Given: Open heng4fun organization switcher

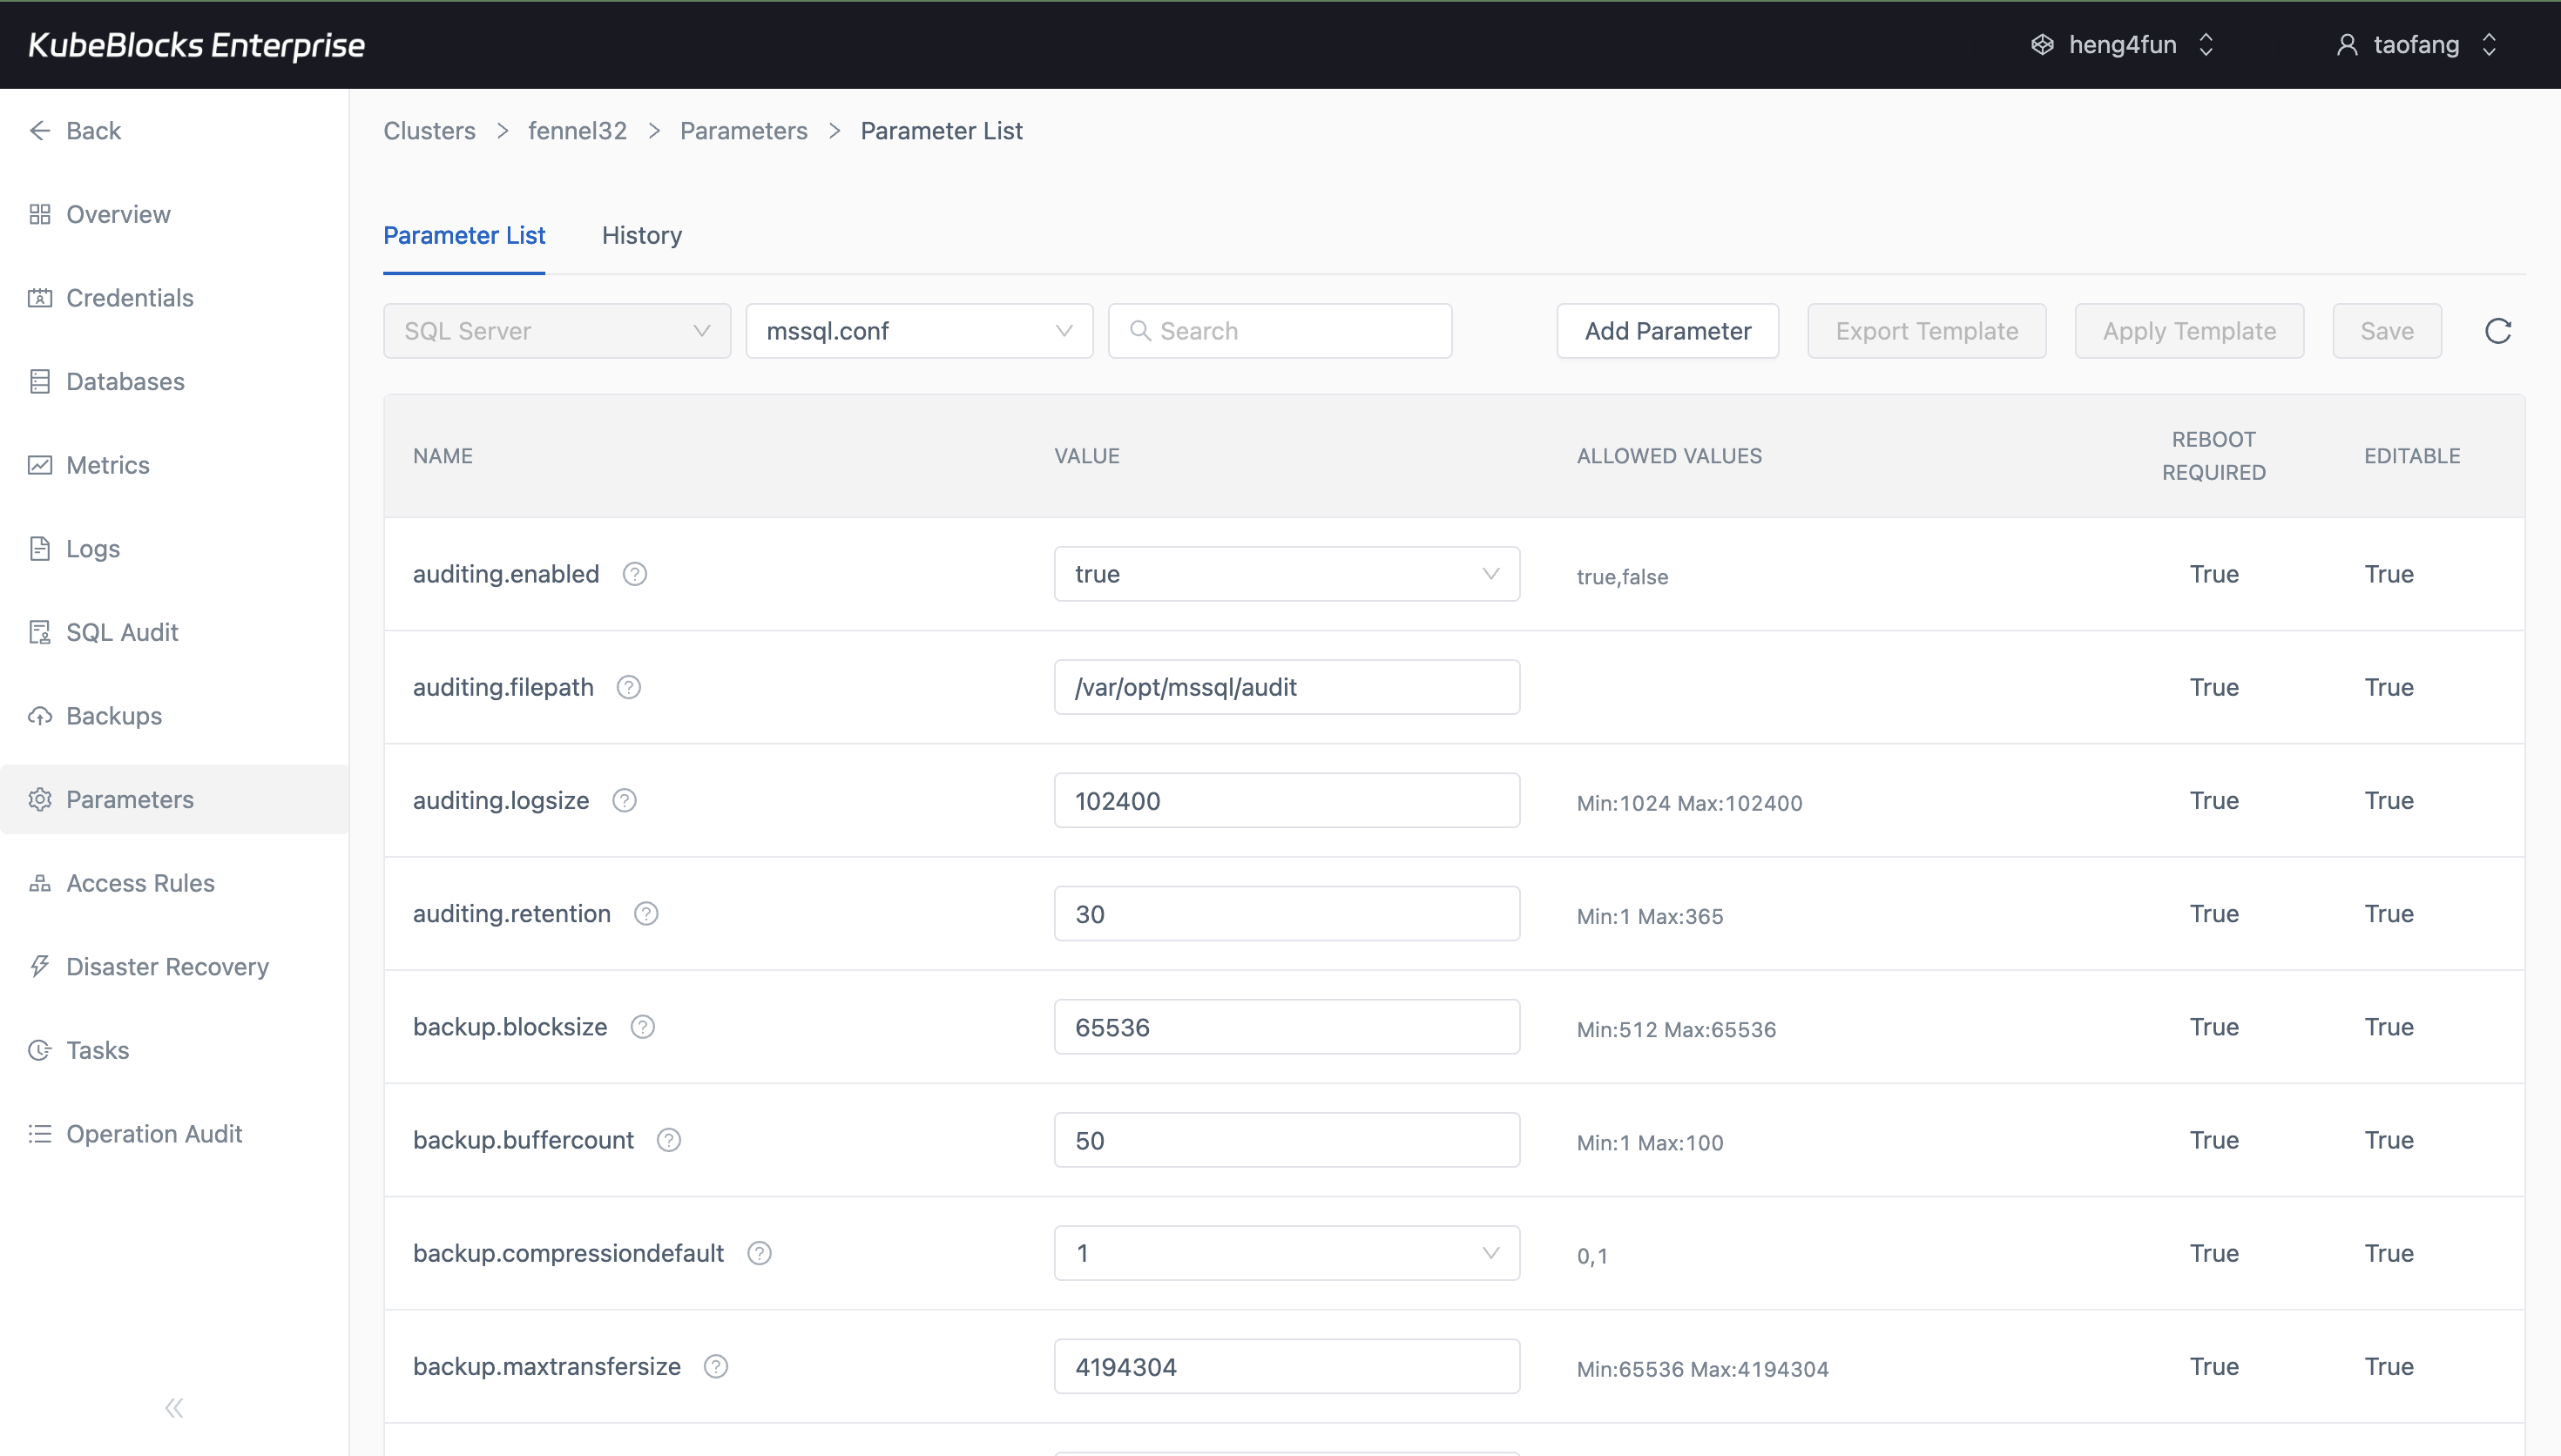Looking at the screenshot, I should click(x=2122, y=45).
